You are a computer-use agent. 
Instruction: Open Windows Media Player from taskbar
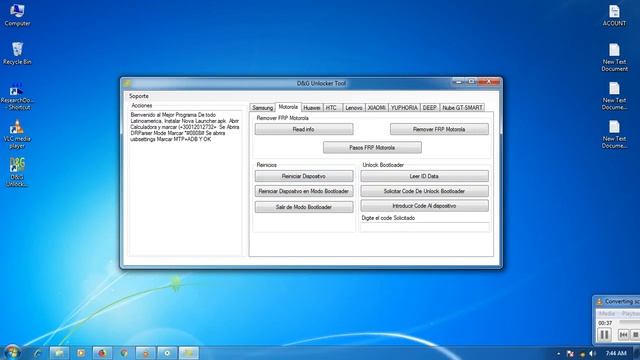[x=81, y=353]
